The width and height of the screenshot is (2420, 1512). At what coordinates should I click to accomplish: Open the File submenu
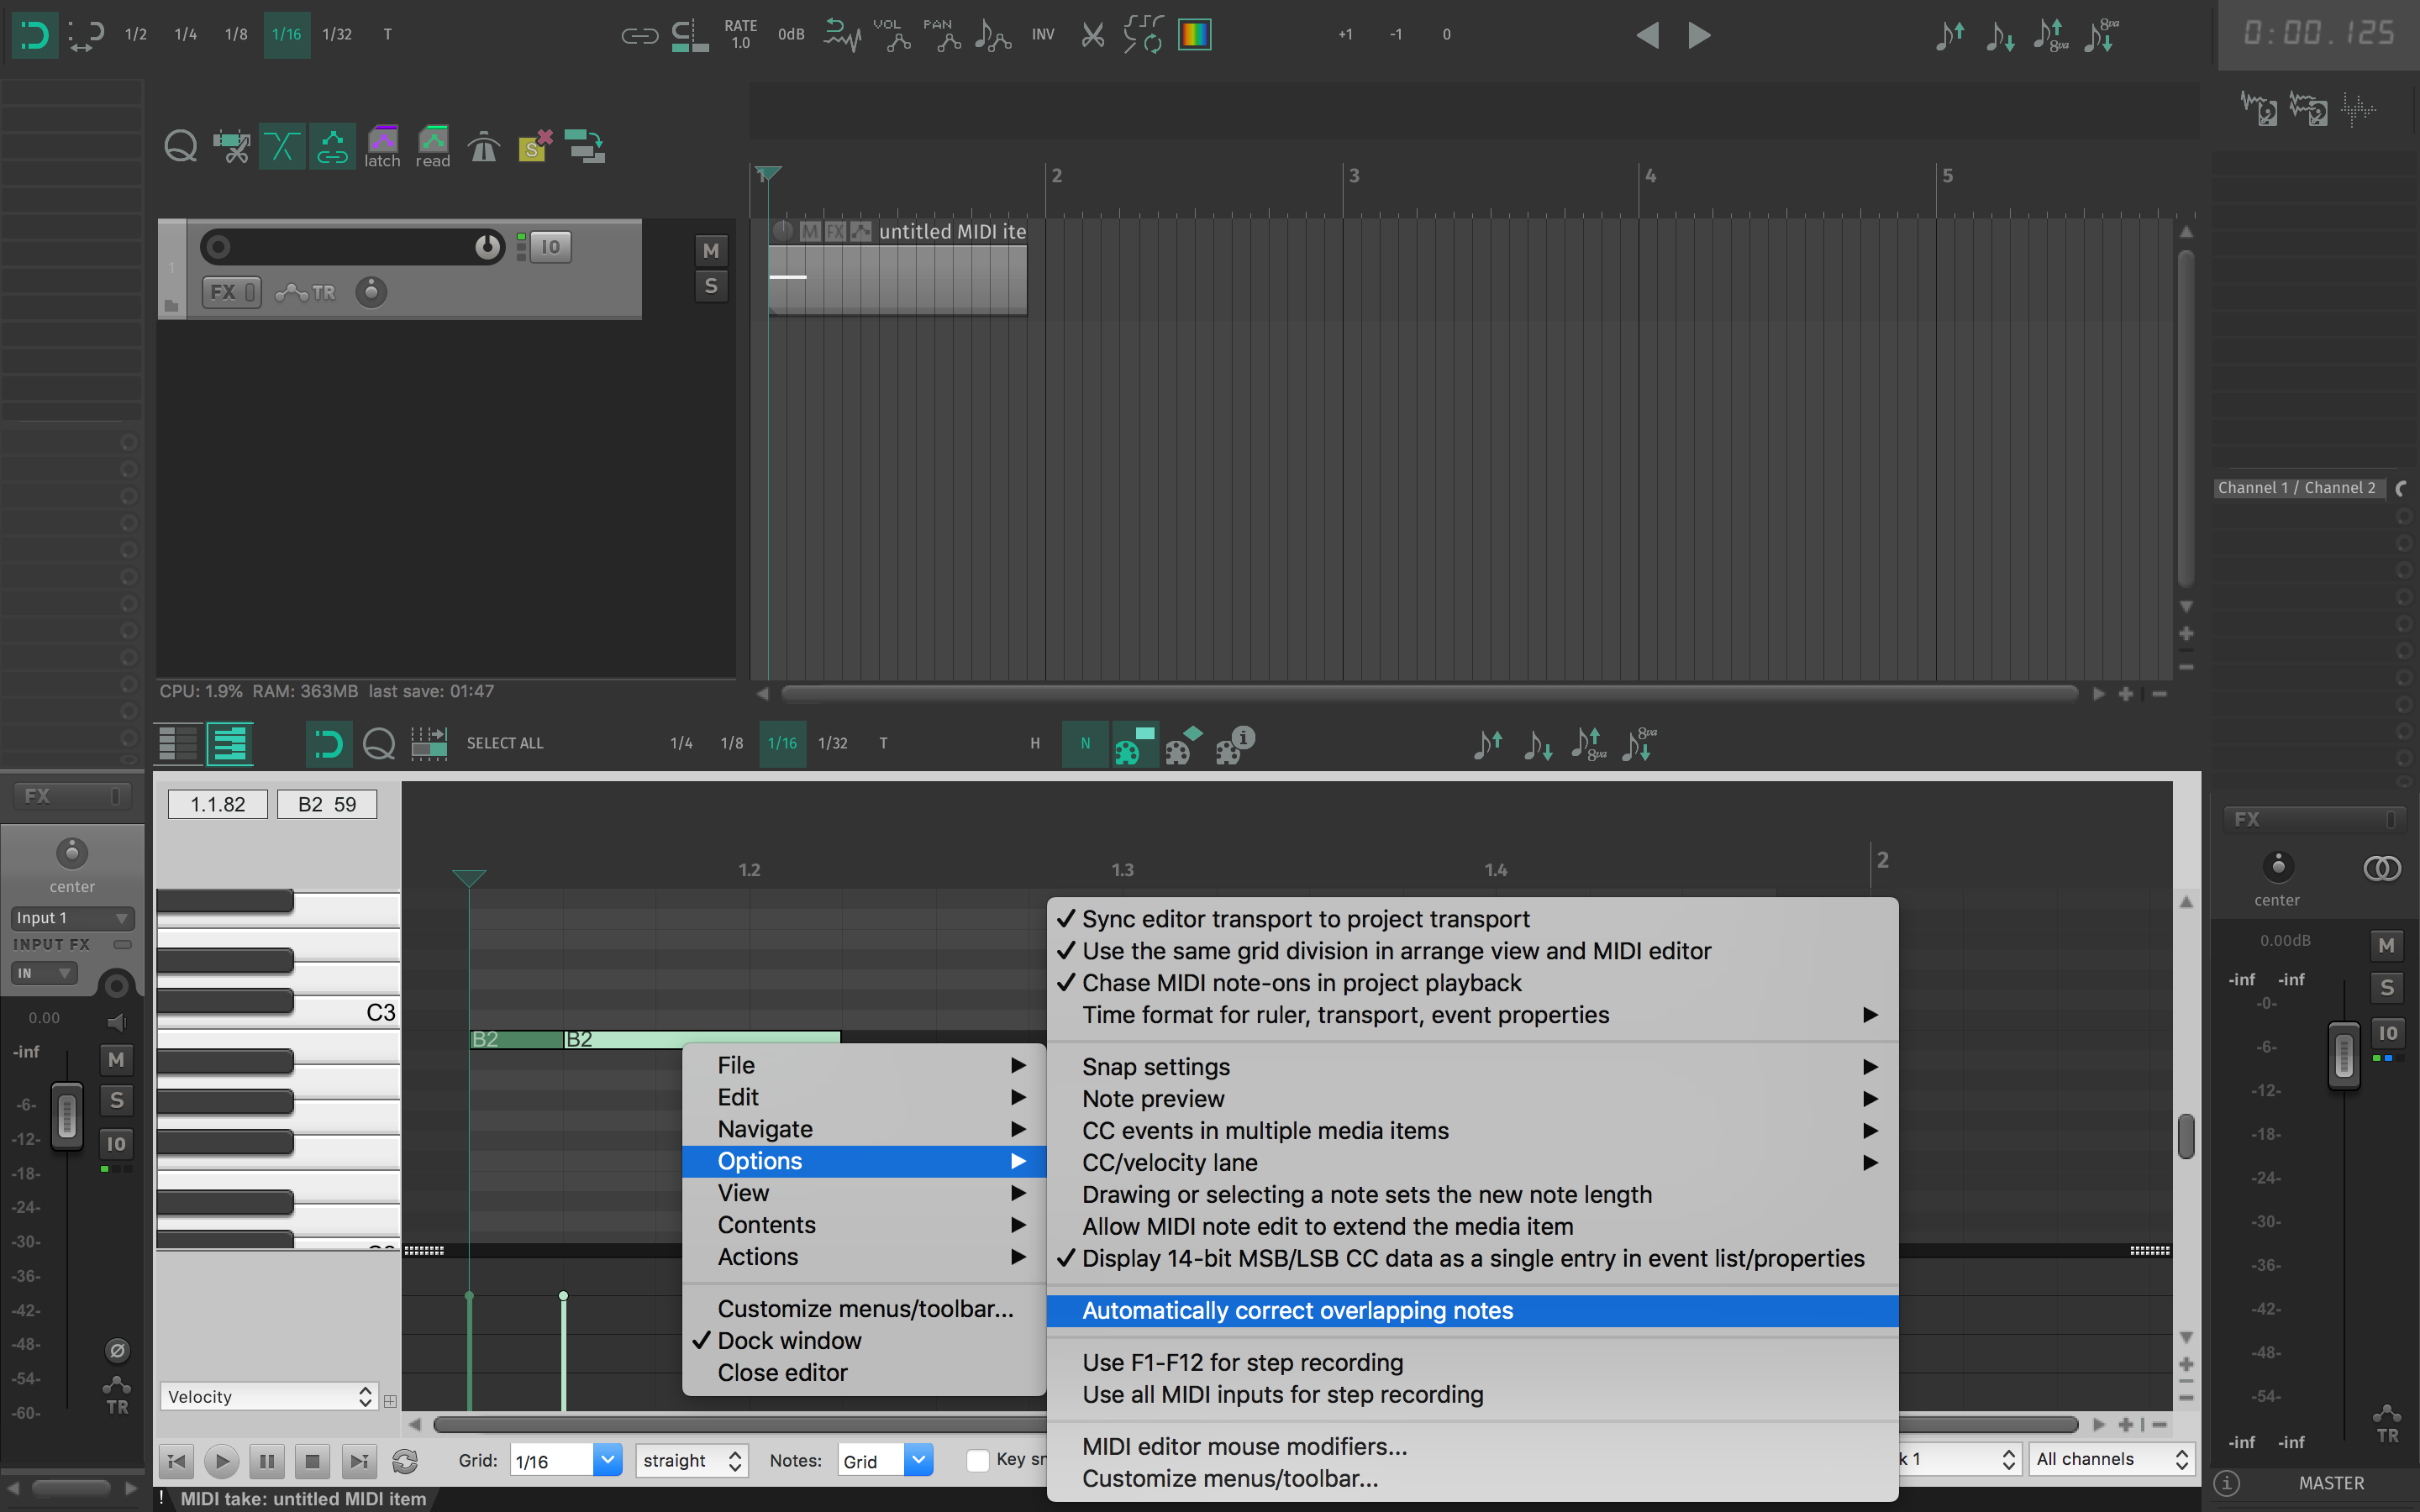coord(864,1065)
